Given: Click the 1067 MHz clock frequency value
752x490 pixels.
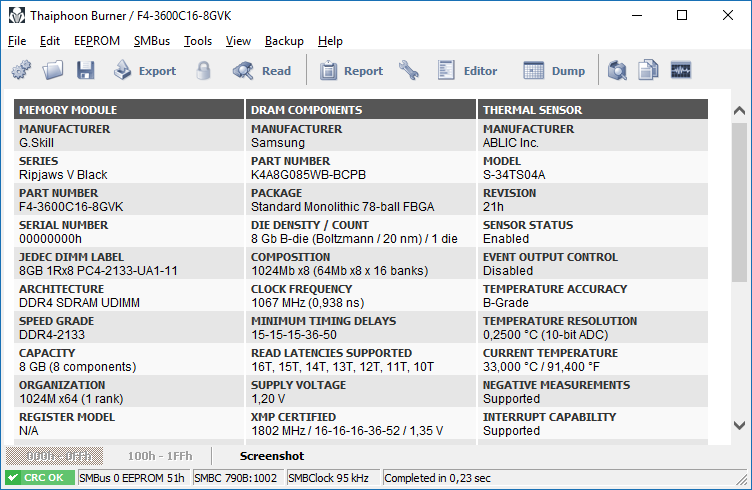Looking at the screenshot, I should pos(308,303).
